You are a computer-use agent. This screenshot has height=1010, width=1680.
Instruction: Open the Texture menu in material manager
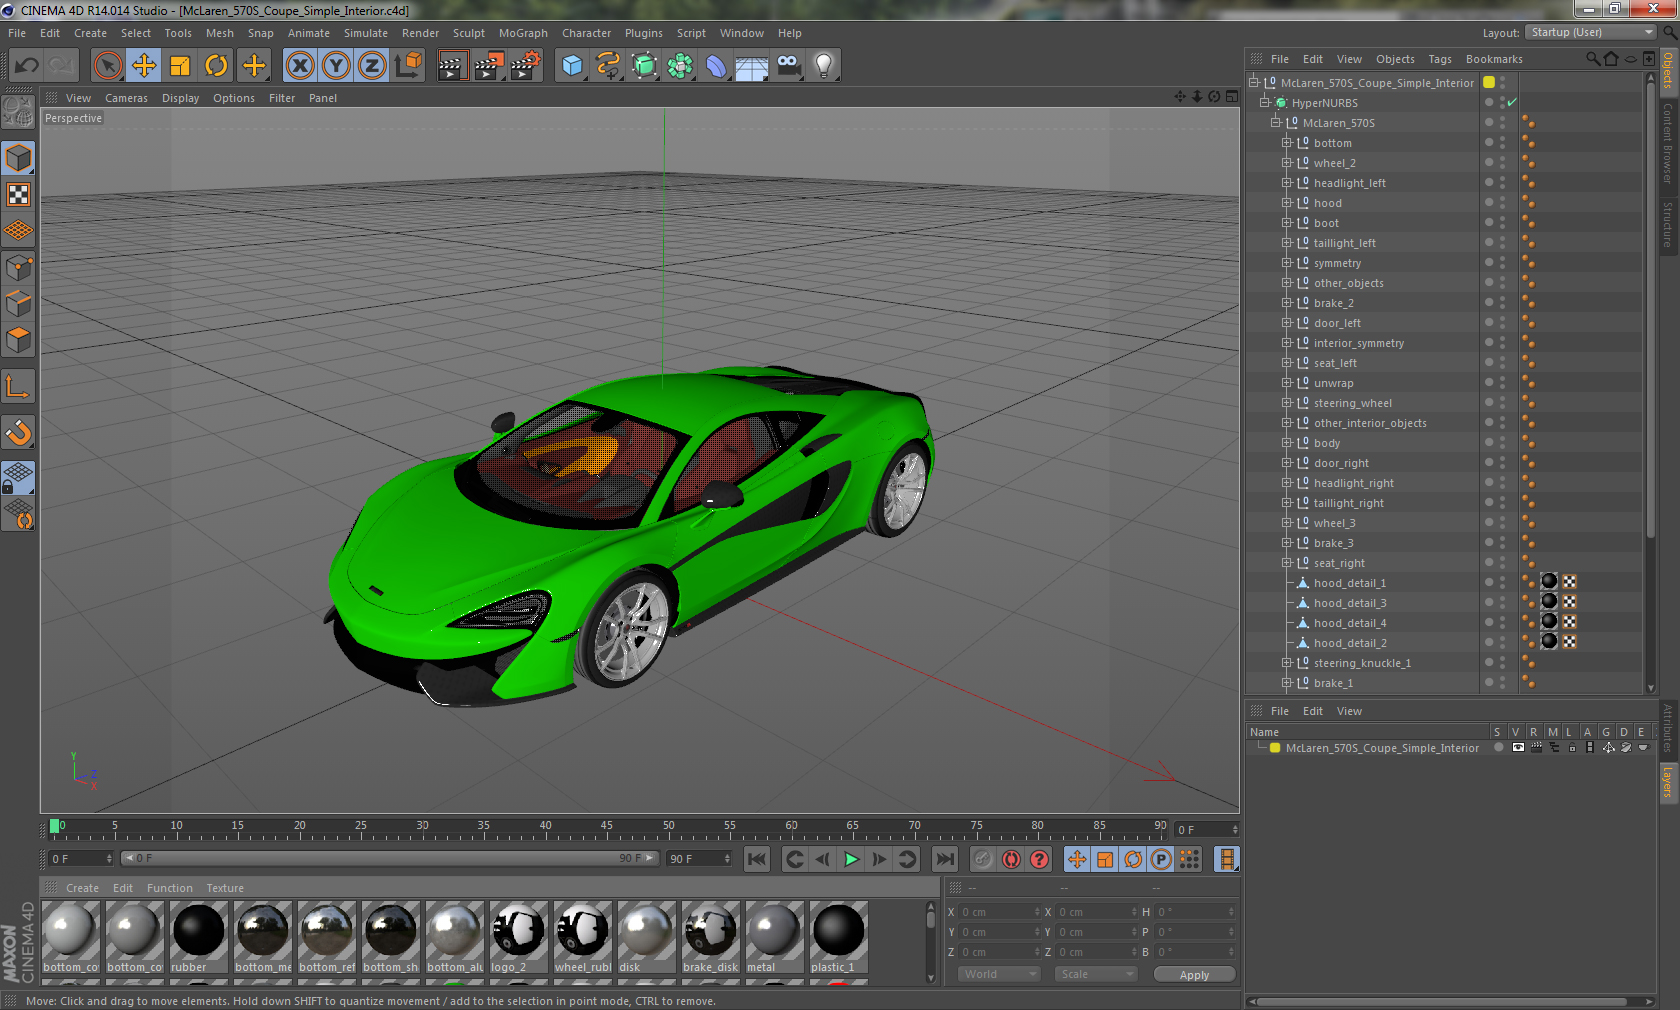pyautogui.click(x=225, y=888)
